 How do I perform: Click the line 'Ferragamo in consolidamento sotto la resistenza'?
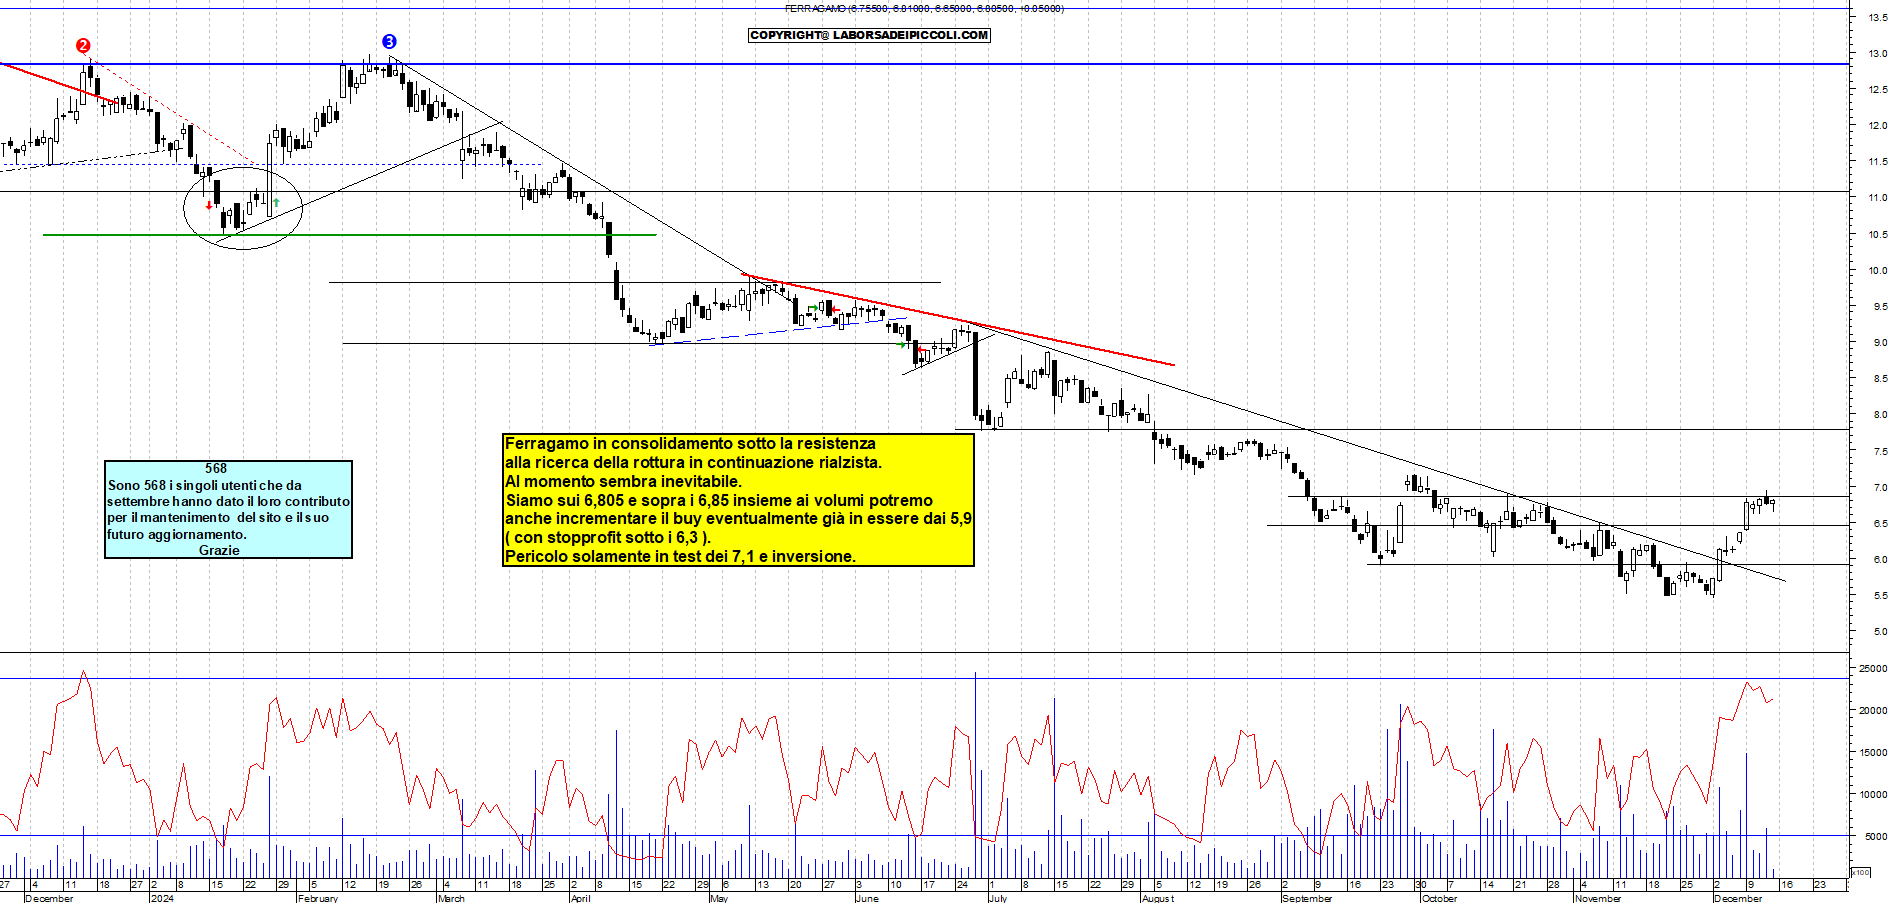[x=690, y=443]
